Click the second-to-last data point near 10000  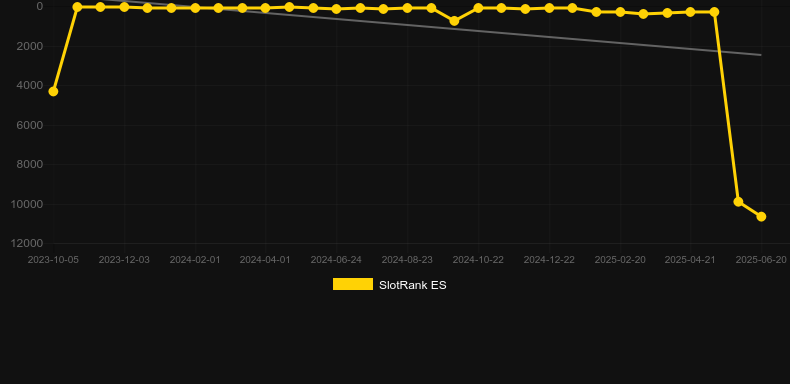tap(738, 202)
